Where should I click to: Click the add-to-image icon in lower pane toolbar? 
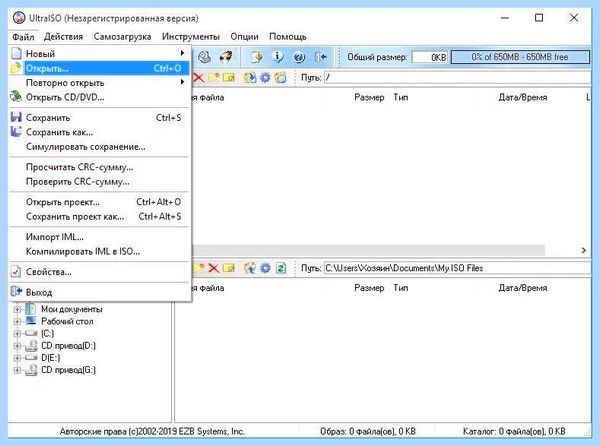click(250, 268)
